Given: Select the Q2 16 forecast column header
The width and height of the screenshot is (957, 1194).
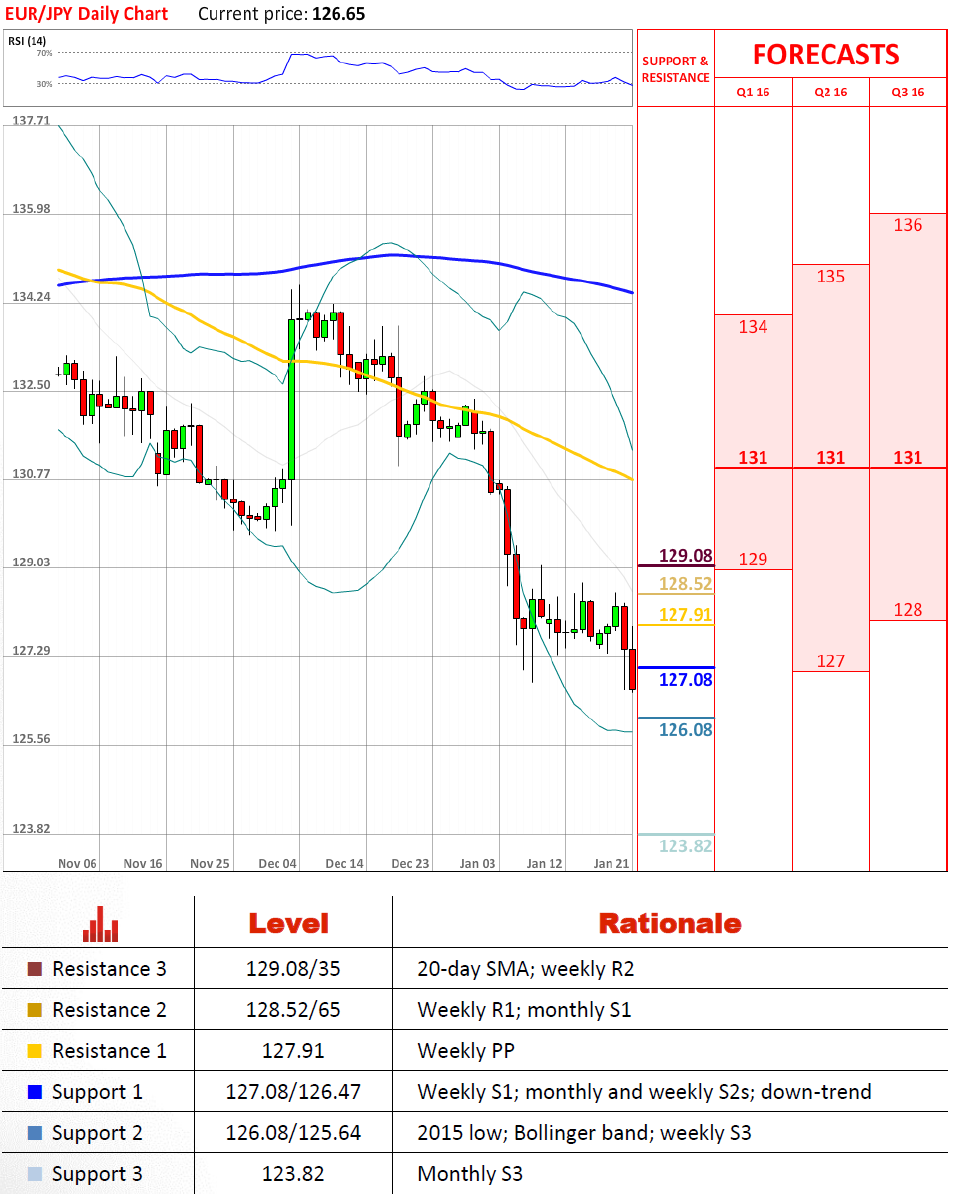Looking at the screenshot, I should (x=831, y=92).
